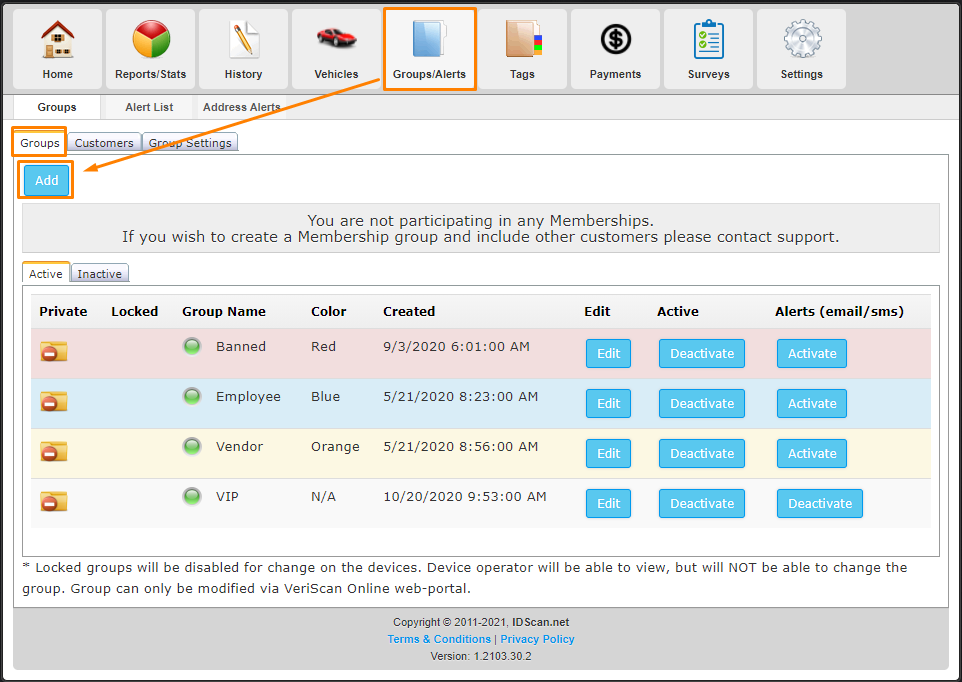Click the green status light beside Banned
The width and height of the screenshot is (962, 682).
(192, 347)
